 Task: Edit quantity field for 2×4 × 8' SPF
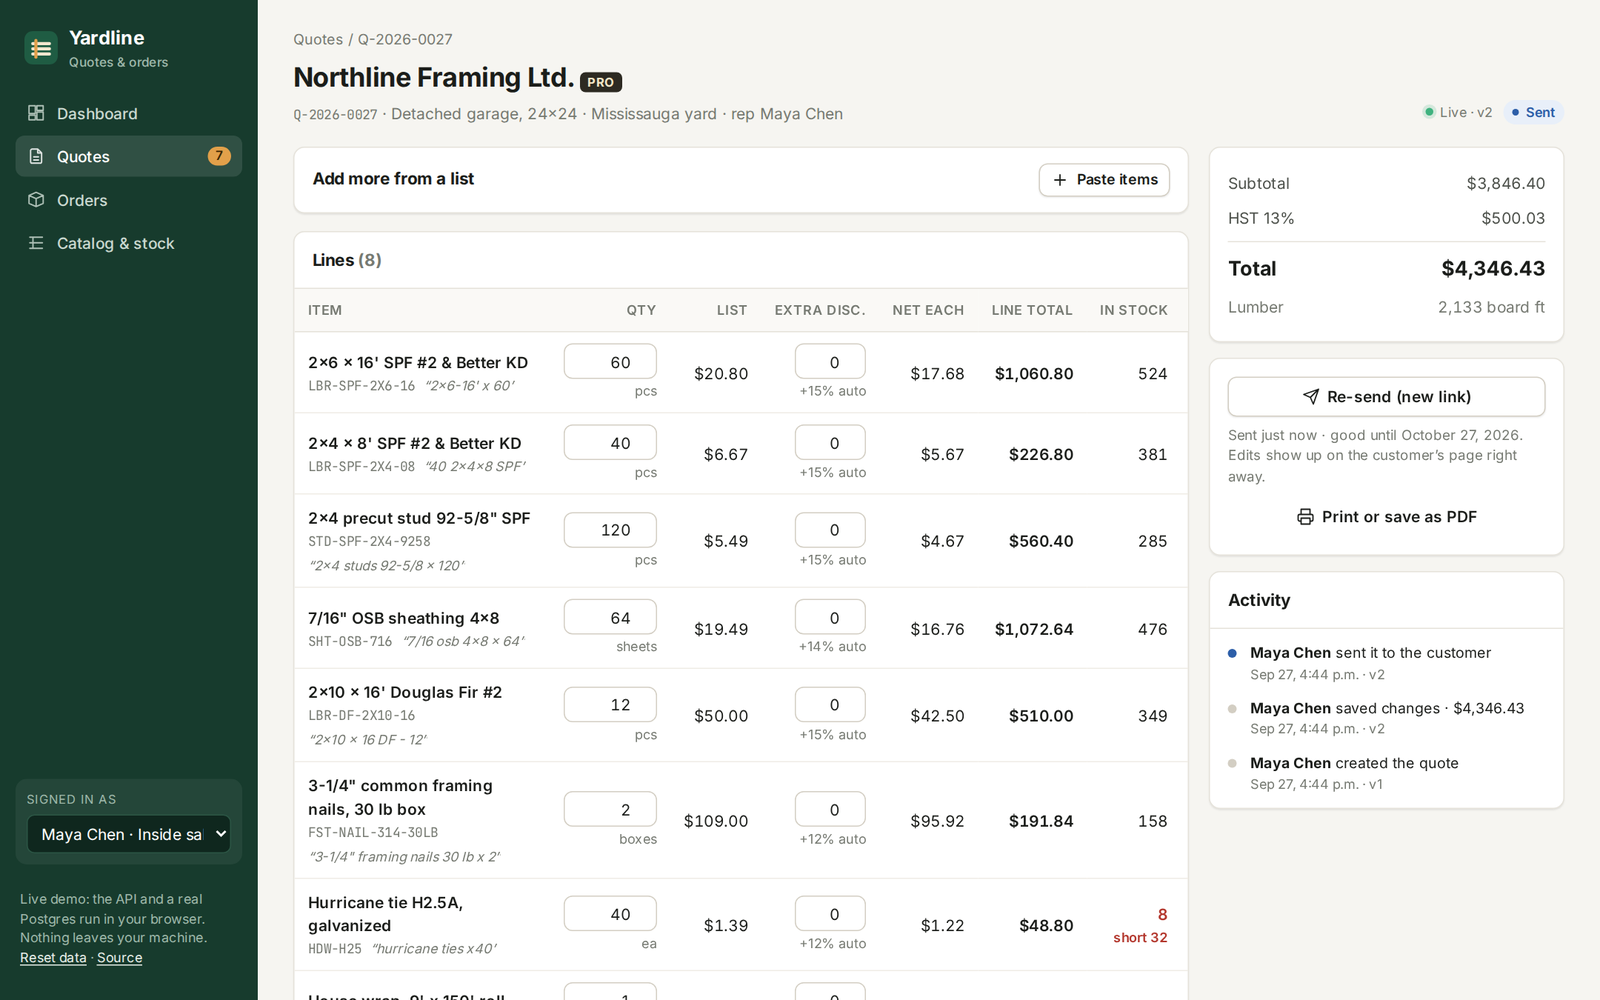610,443
